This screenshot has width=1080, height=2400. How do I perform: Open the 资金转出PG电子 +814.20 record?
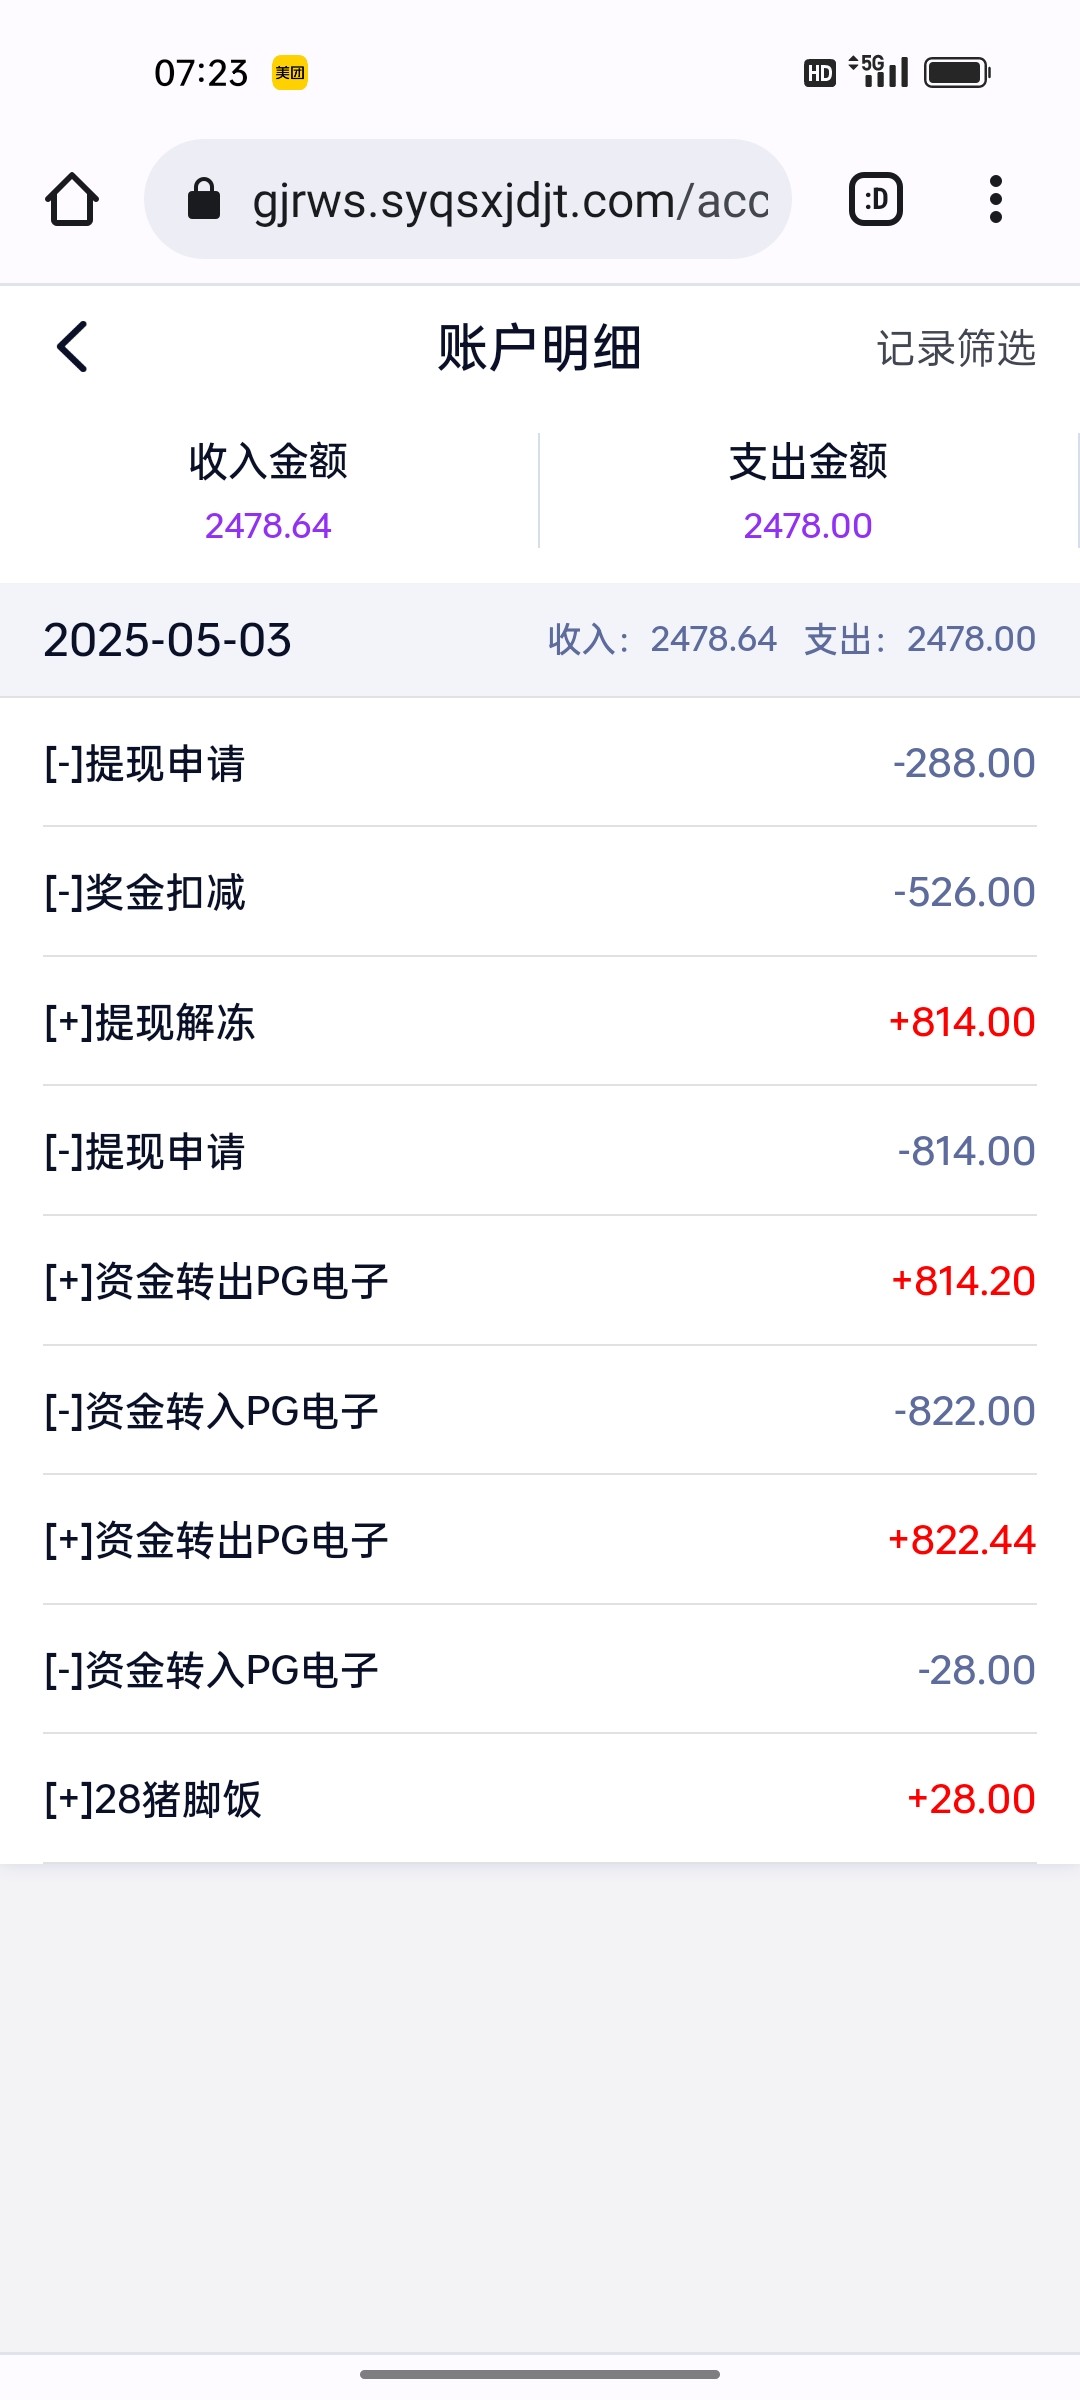[x=540, y=1281]
